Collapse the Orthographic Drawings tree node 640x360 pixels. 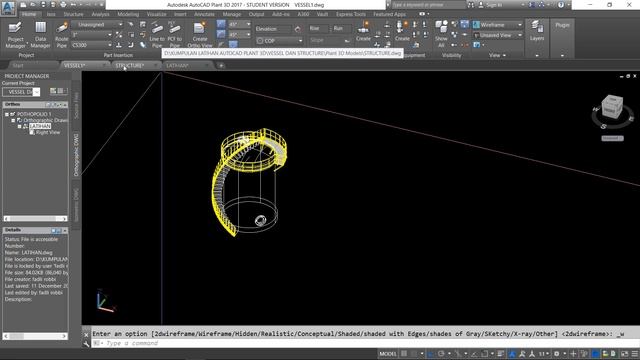13,120
